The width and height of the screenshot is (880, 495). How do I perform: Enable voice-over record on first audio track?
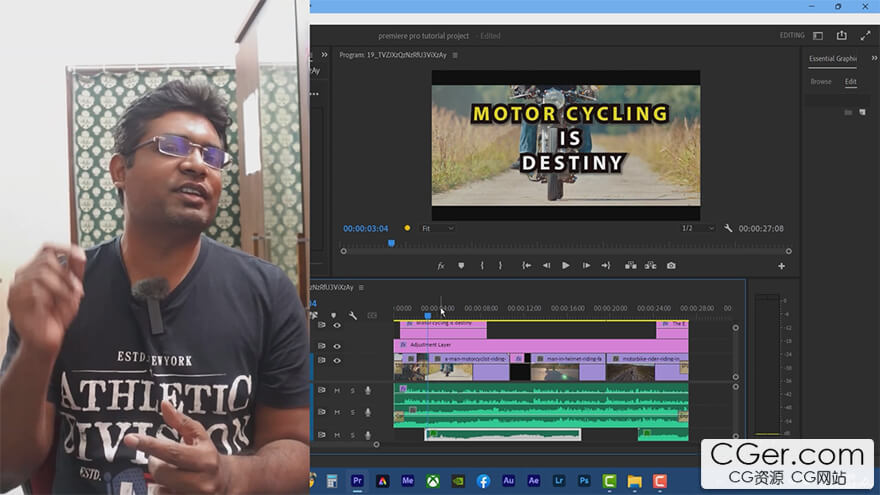tap(368, 391)
